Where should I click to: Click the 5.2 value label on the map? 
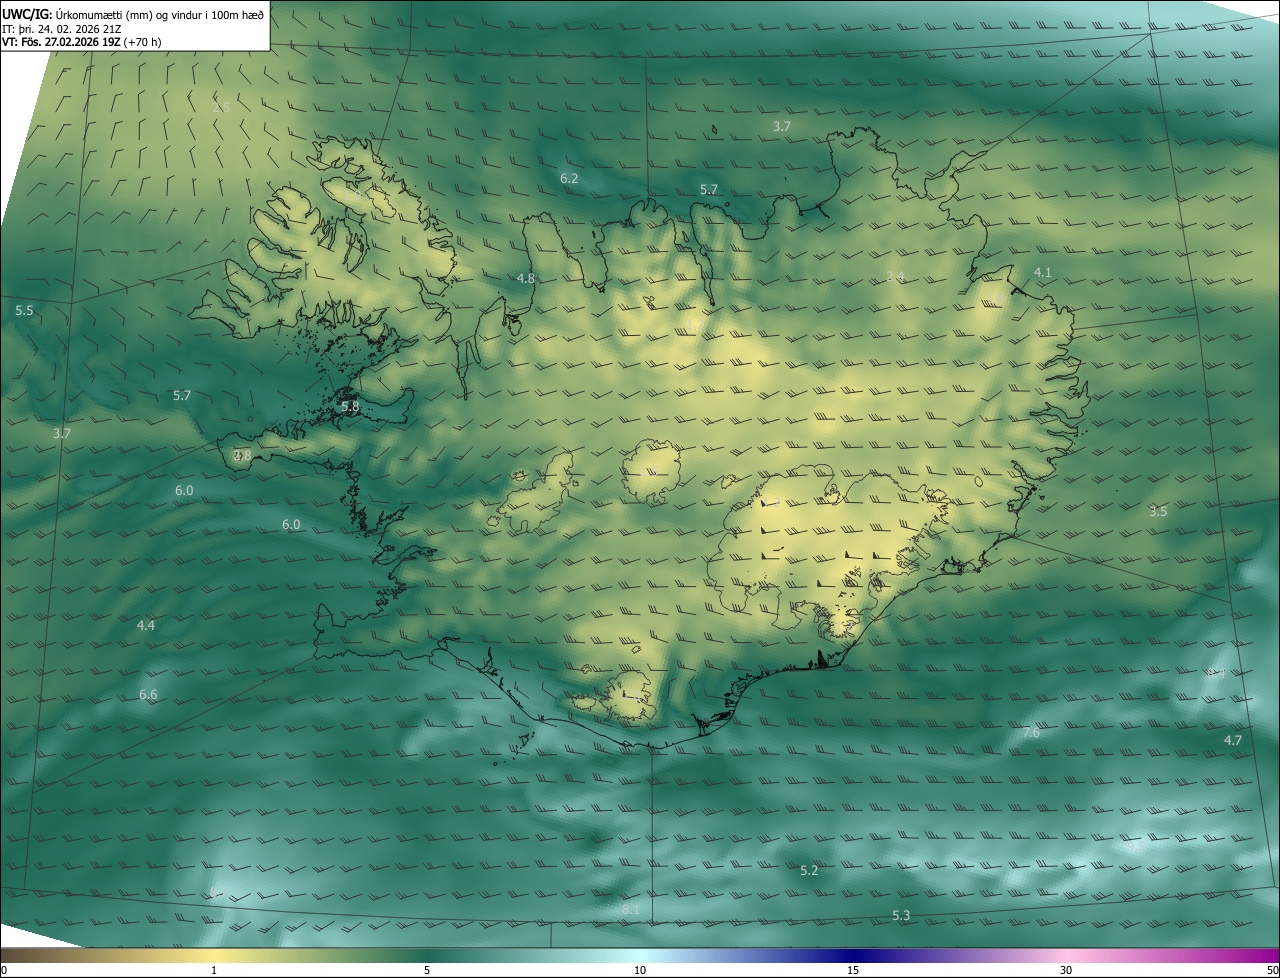point(809,871)
